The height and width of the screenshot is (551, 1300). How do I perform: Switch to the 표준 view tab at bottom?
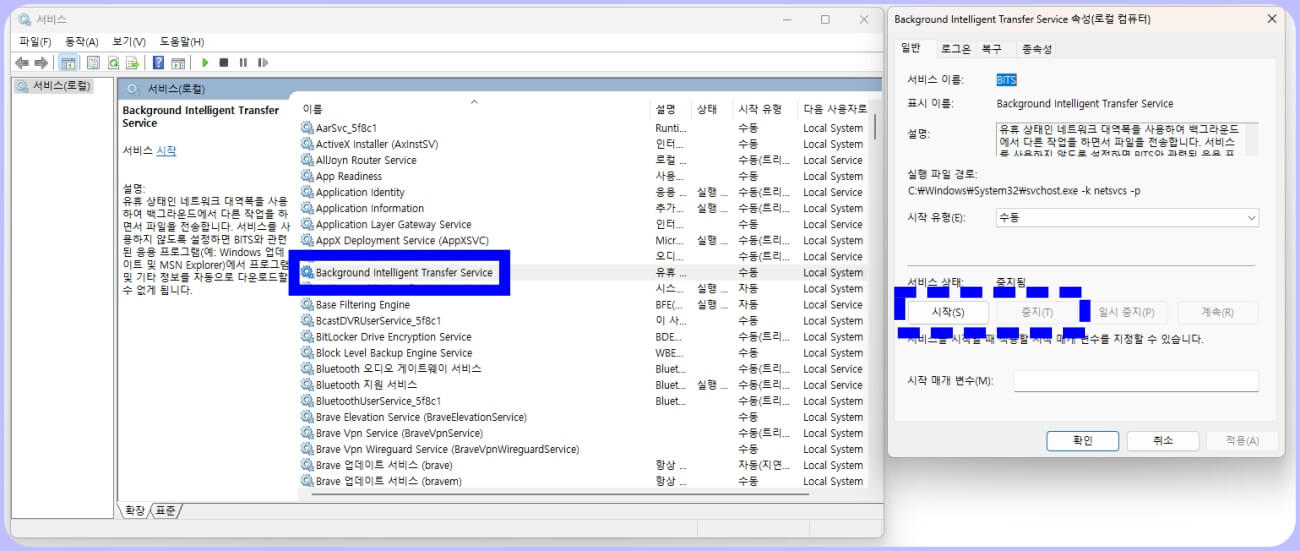coord(166,510)
